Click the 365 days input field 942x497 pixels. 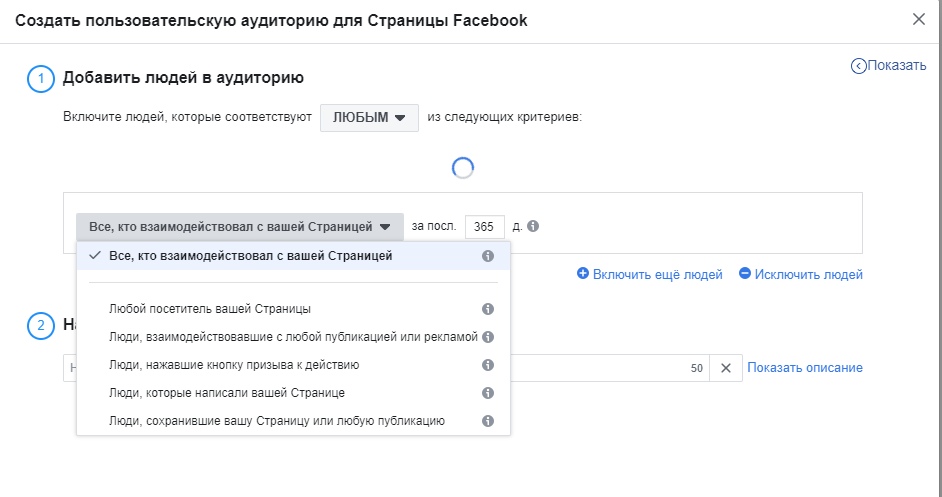[x=485, y=227]
